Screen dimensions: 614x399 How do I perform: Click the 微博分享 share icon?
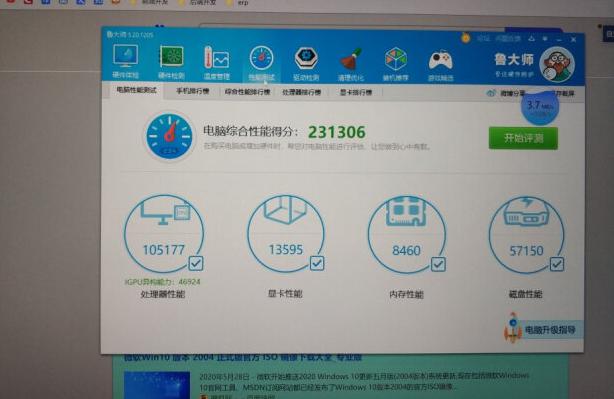point(491,93)
